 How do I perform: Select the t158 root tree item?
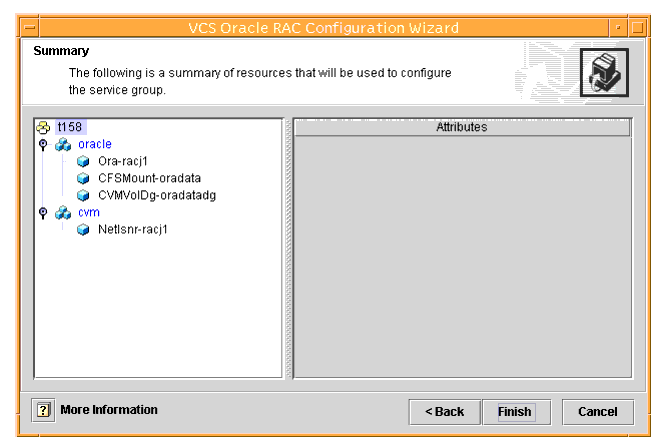(x=70, y=127)
